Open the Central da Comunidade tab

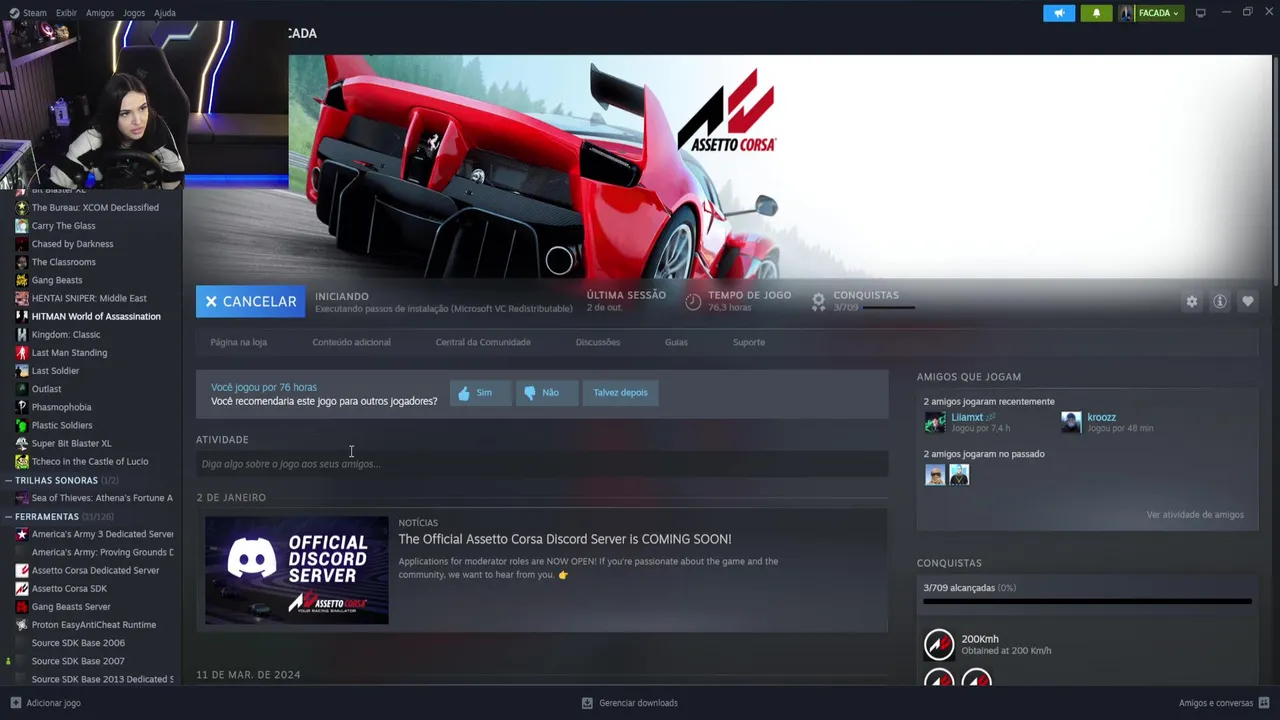[x=483, y=342]
